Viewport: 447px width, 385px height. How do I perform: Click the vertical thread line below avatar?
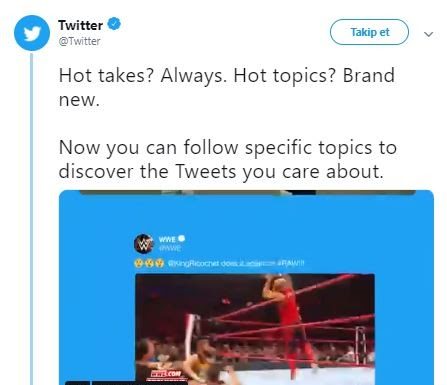click(x=32, y=219)
